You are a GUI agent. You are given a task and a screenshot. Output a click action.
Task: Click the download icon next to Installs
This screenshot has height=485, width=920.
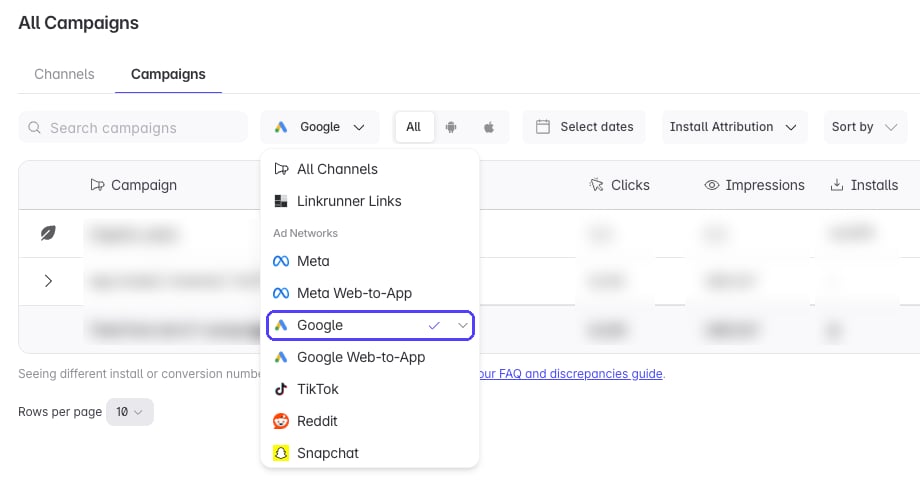[x=837, y=185]
